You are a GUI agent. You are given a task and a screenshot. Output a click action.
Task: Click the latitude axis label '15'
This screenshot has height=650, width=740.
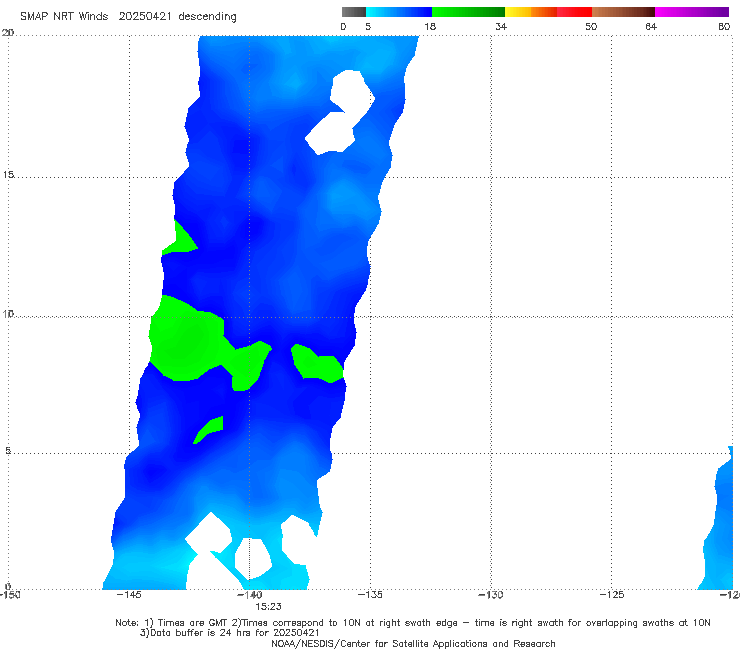click(8, 175)
